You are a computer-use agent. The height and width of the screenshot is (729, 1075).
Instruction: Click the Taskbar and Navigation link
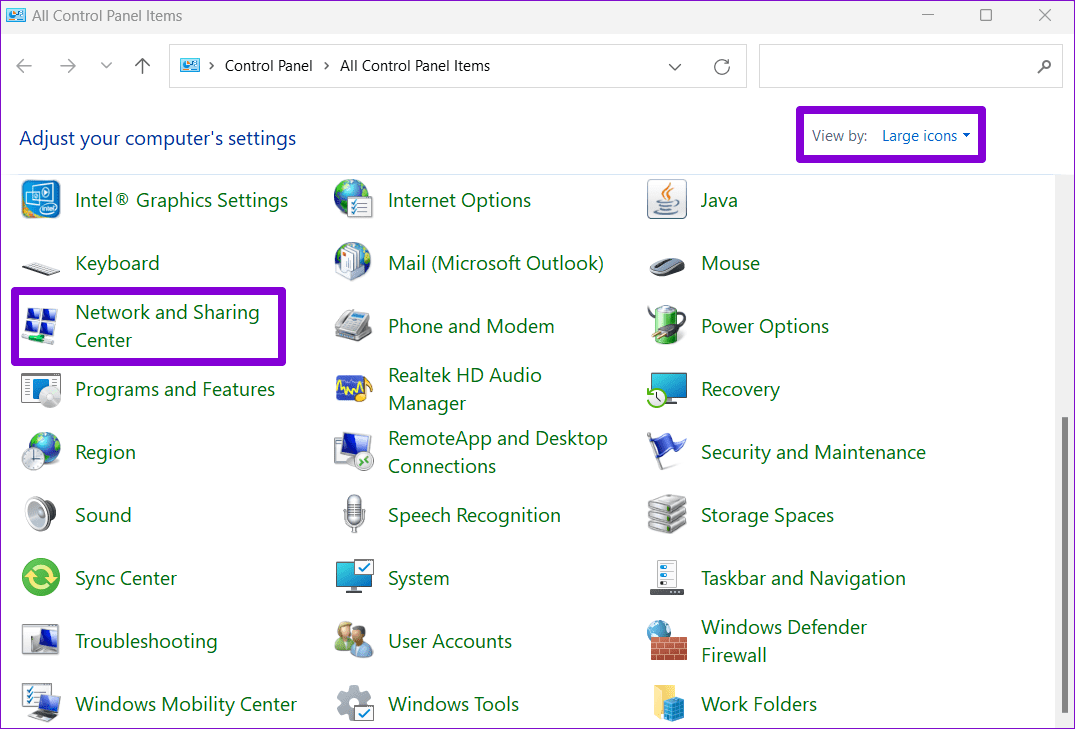[x=803, y=578]
